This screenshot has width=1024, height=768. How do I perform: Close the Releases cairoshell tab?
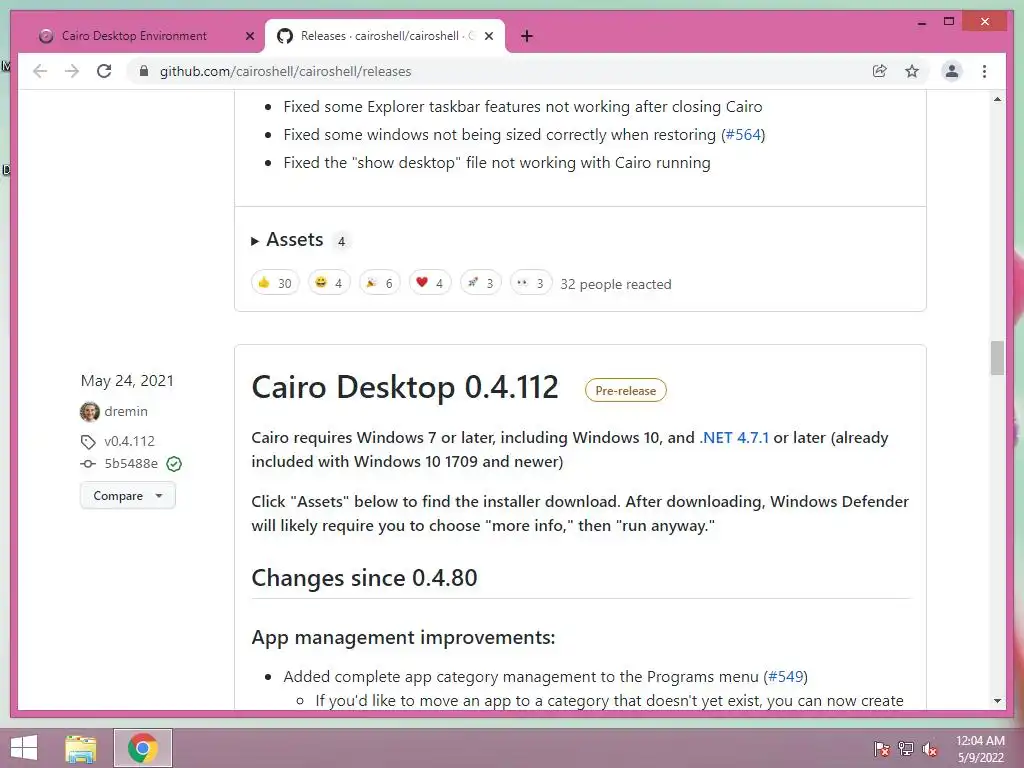[488, 36]
